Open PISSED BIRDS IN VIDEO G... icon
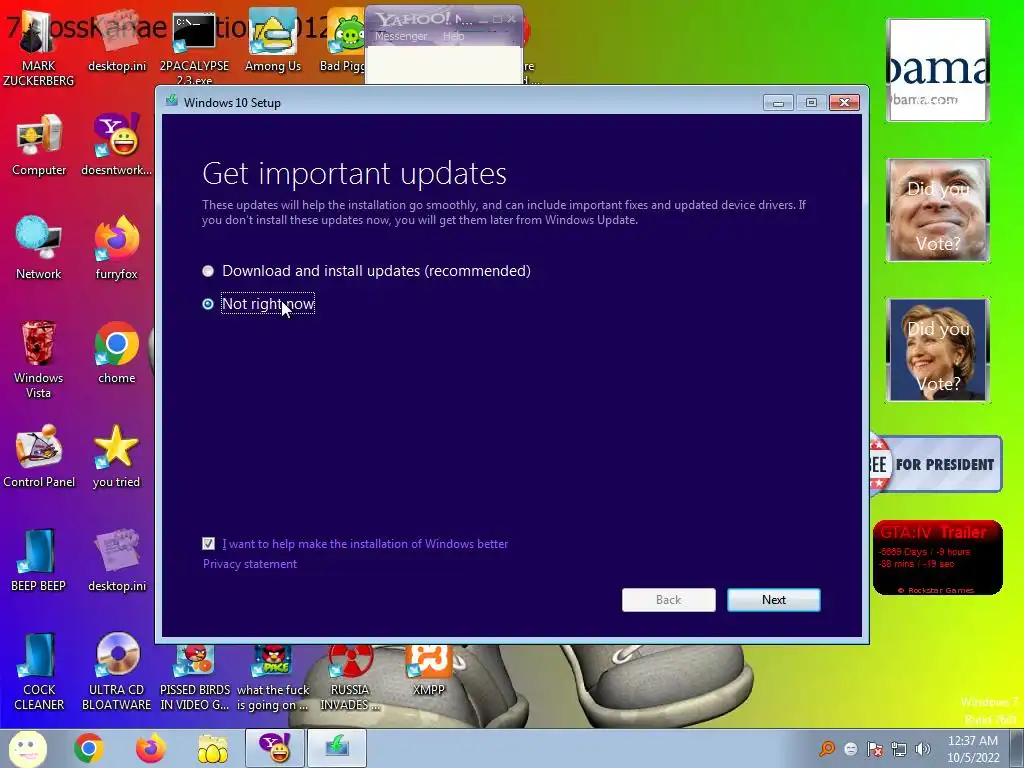The width and height of the screenshot is (1024, 768). pos(195,678)
